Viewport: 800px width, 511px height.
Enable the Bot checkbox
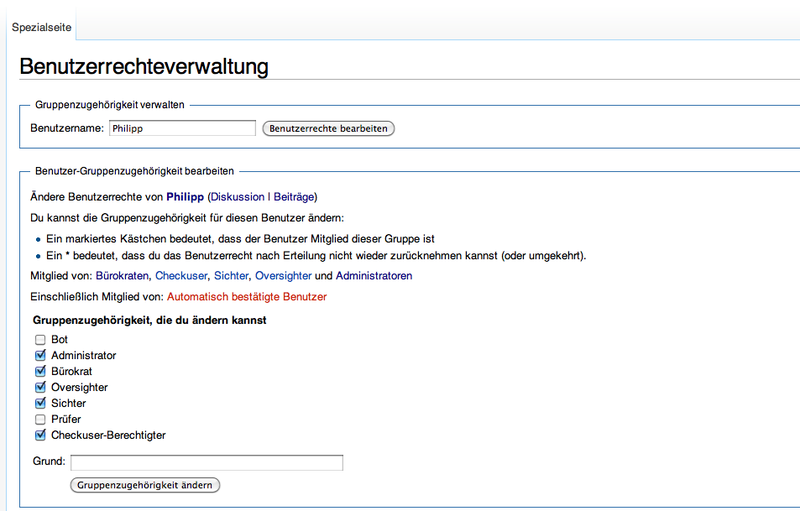(41, 340)
